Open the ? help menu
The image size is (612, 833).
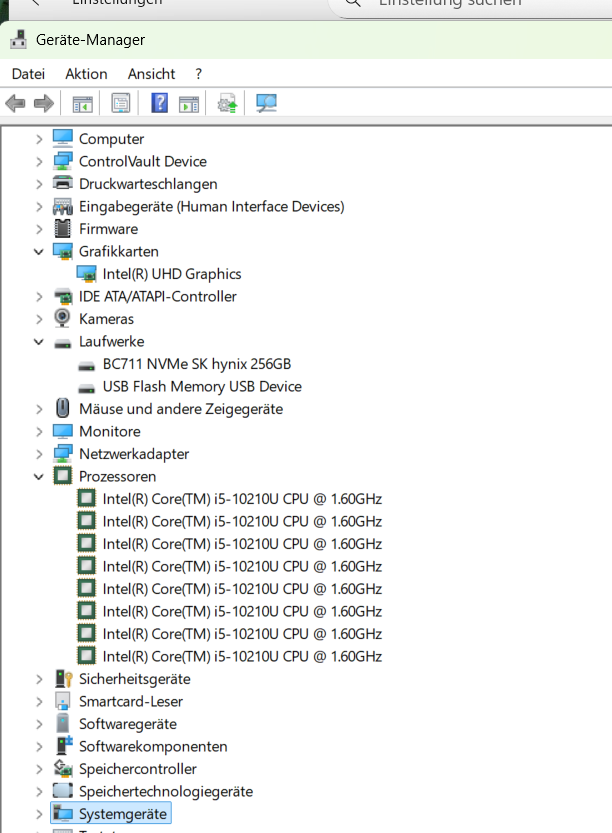198,74
